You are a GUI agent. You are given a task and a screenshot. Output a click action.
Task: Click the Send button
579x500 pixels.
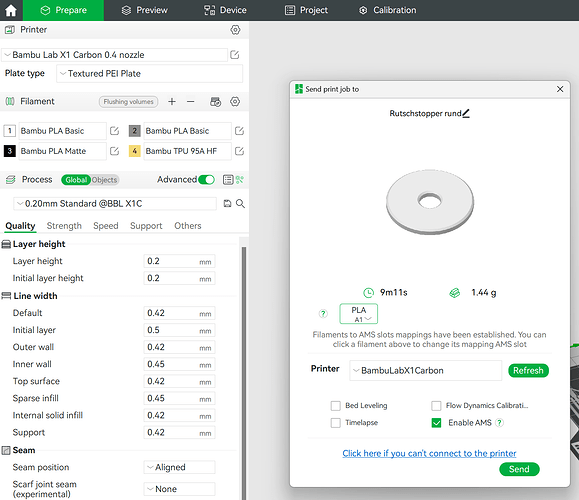click(x=519, y=469)
